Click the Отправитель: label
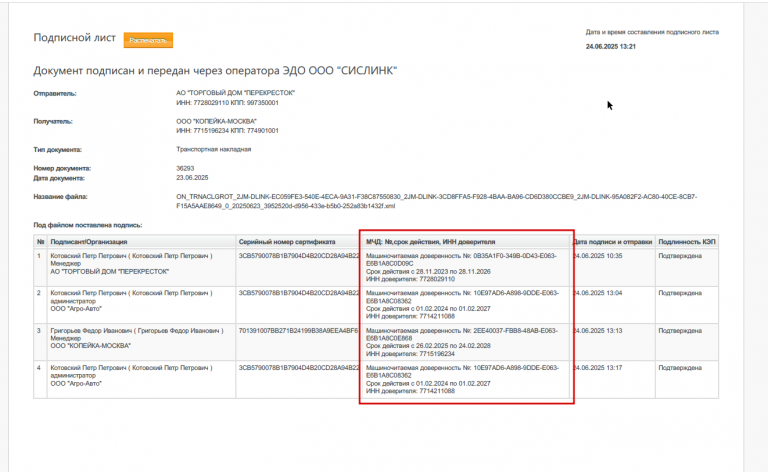768x472 pixels. pyautogui.click(x=55, y=94)
